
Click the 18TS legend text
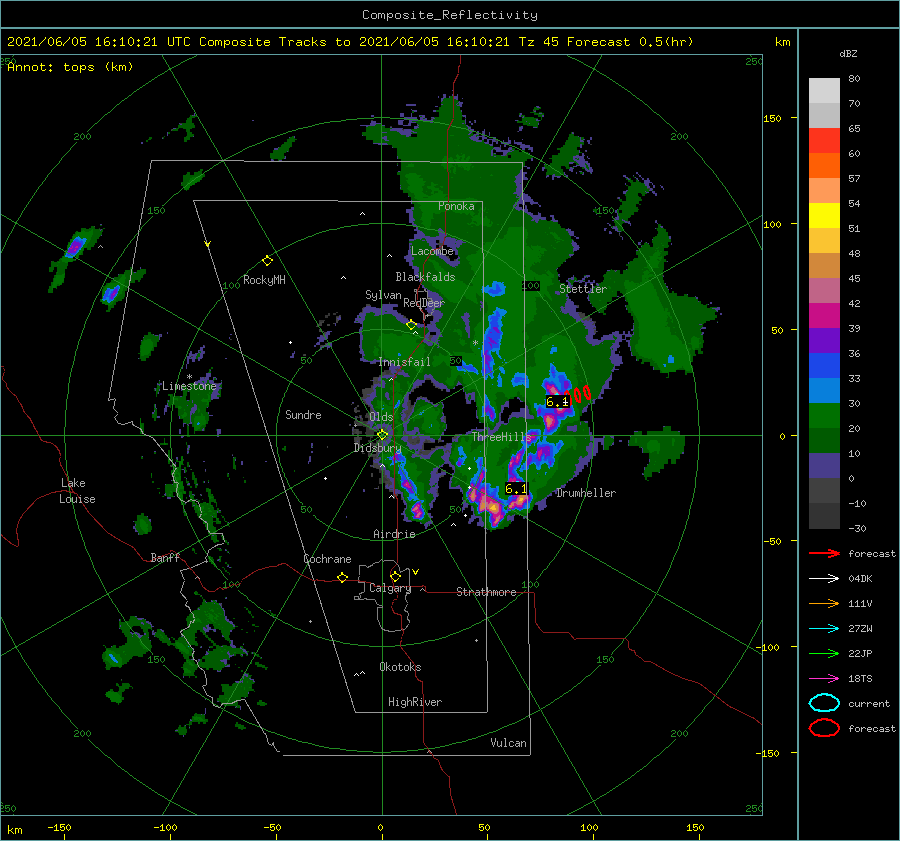point(860,679)
